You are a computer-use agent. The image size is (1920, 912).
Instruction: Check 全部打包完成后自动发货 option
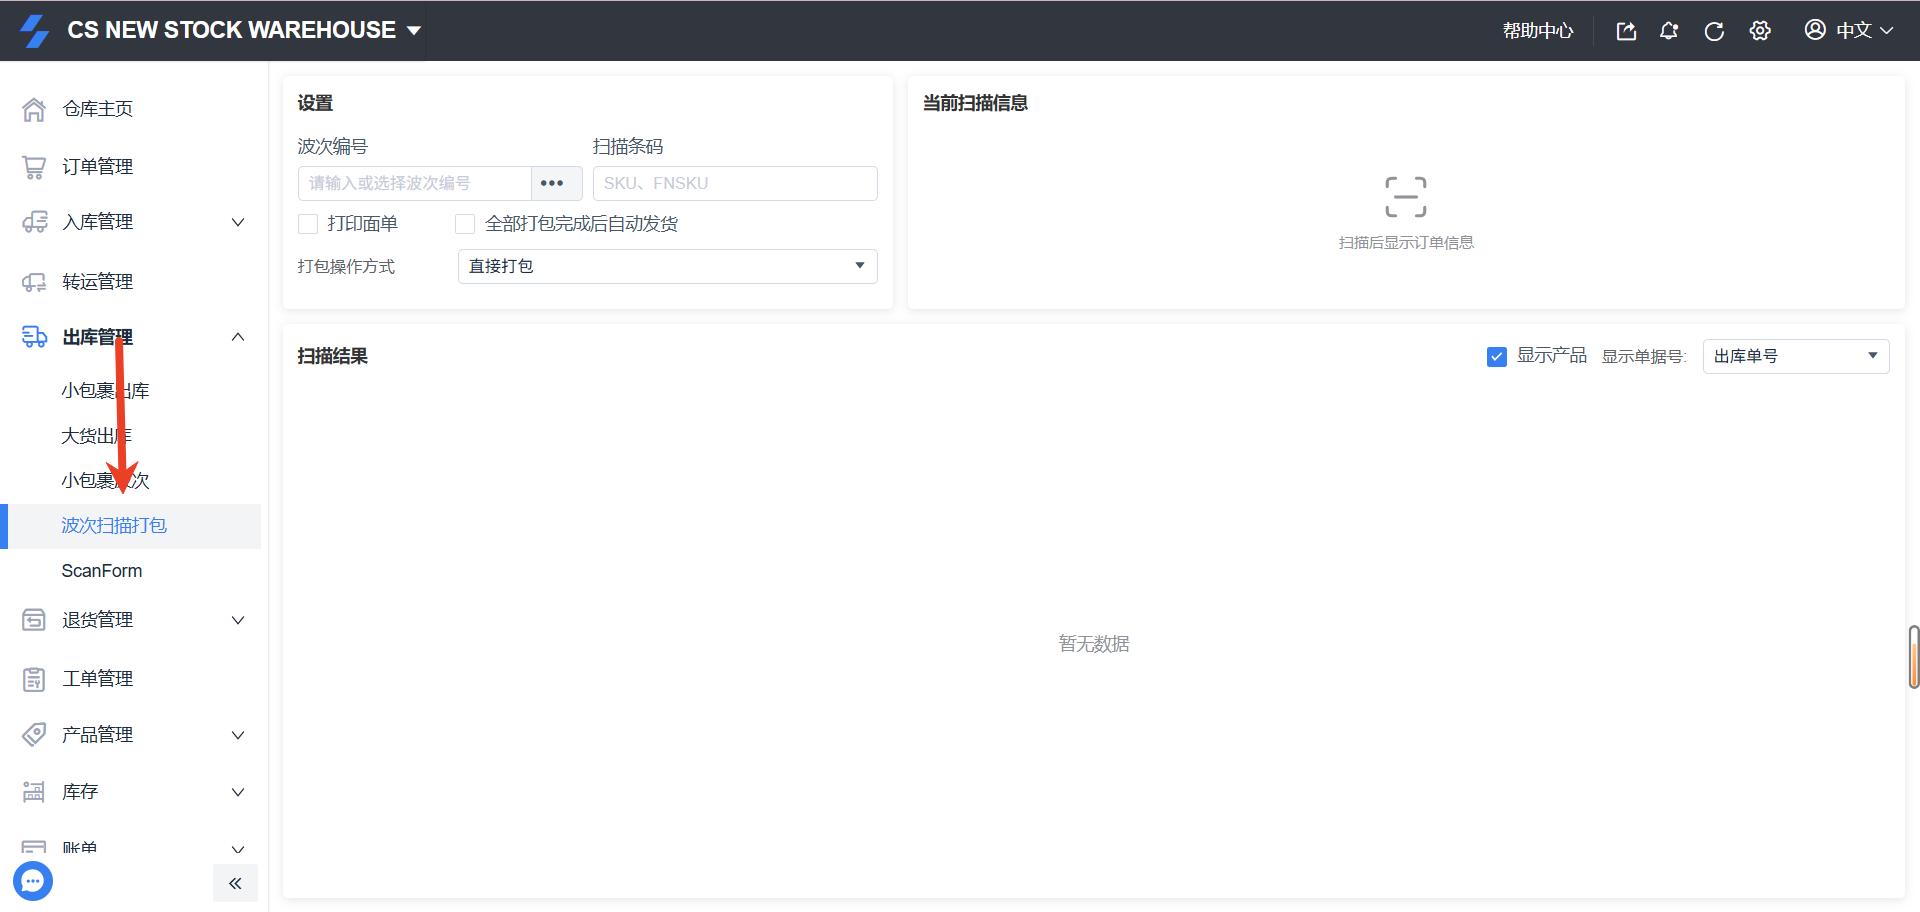tap(465, 224)
